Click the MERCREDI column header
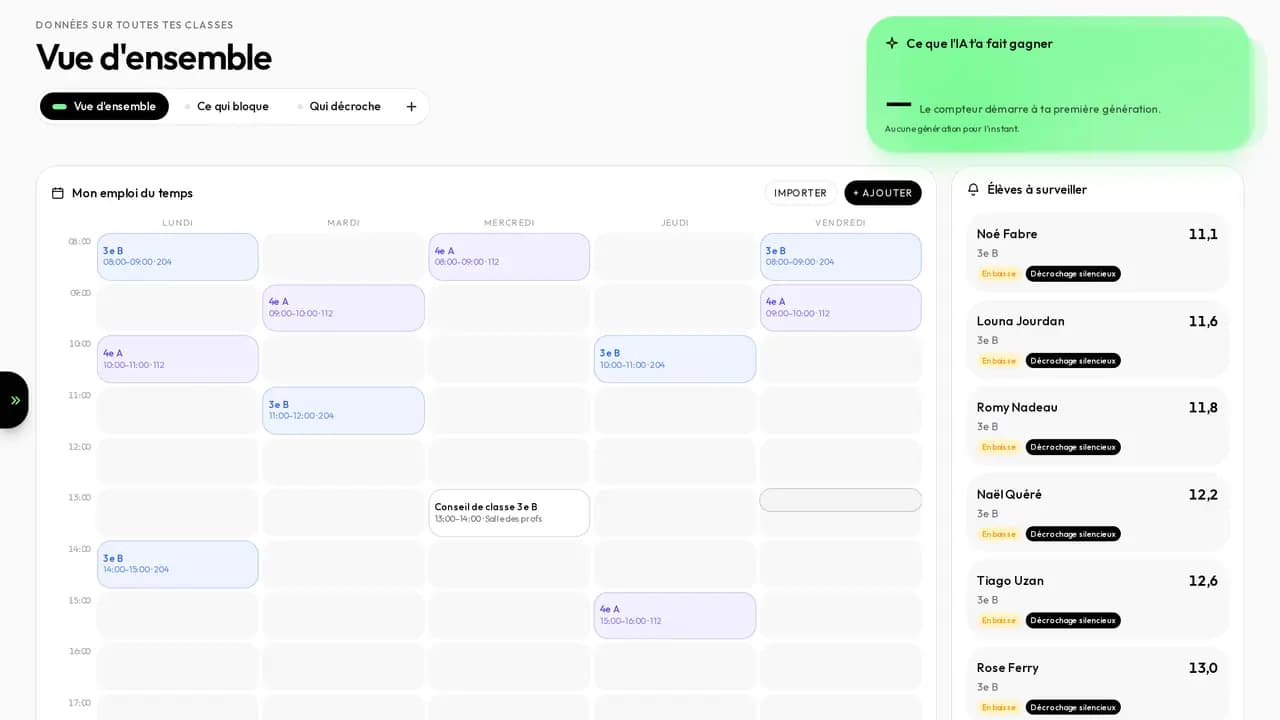Screen dimensions: 1280x720 click(509, 223)
